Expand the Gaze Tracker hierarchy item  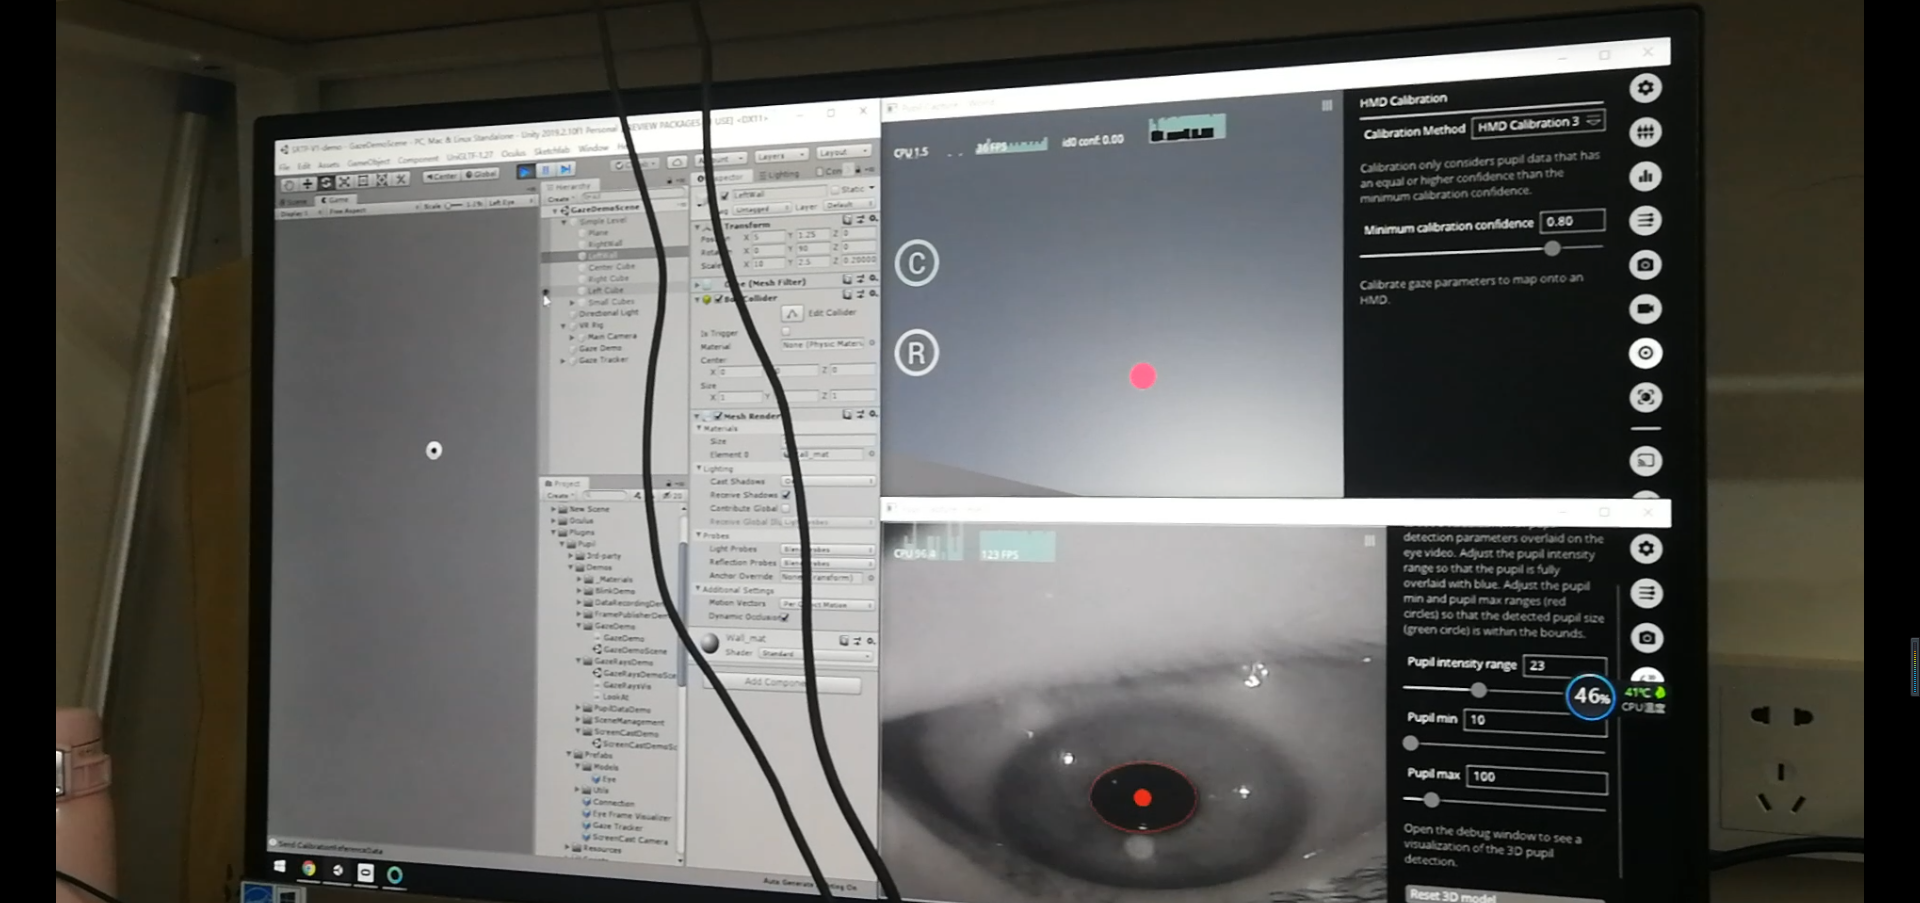pos(564,360)
